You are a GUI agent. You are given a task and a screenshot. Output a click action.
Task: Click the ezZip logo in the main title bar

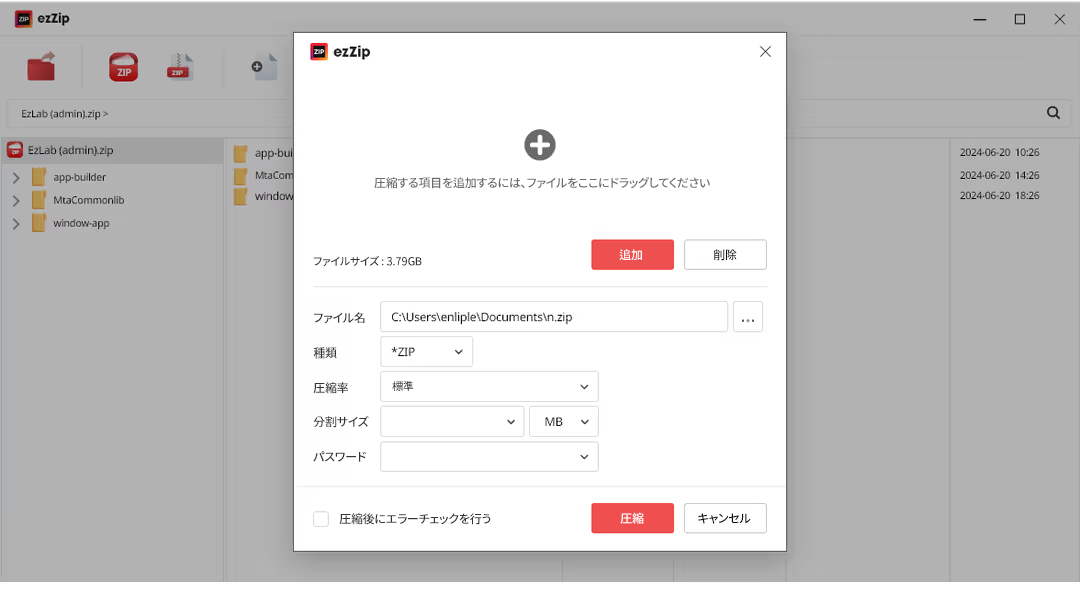click(x=42, y=19)
